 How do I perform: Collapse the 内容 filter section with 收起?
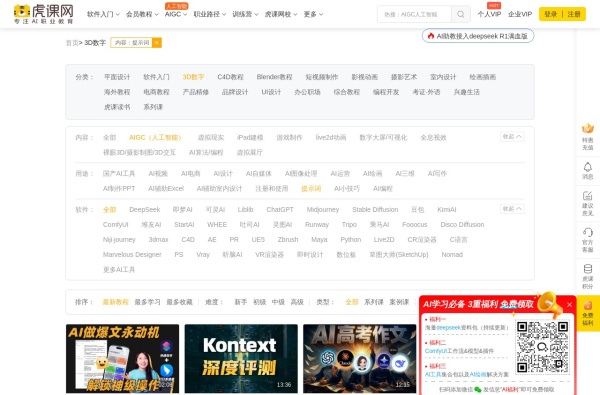click(x=512, y=137)
